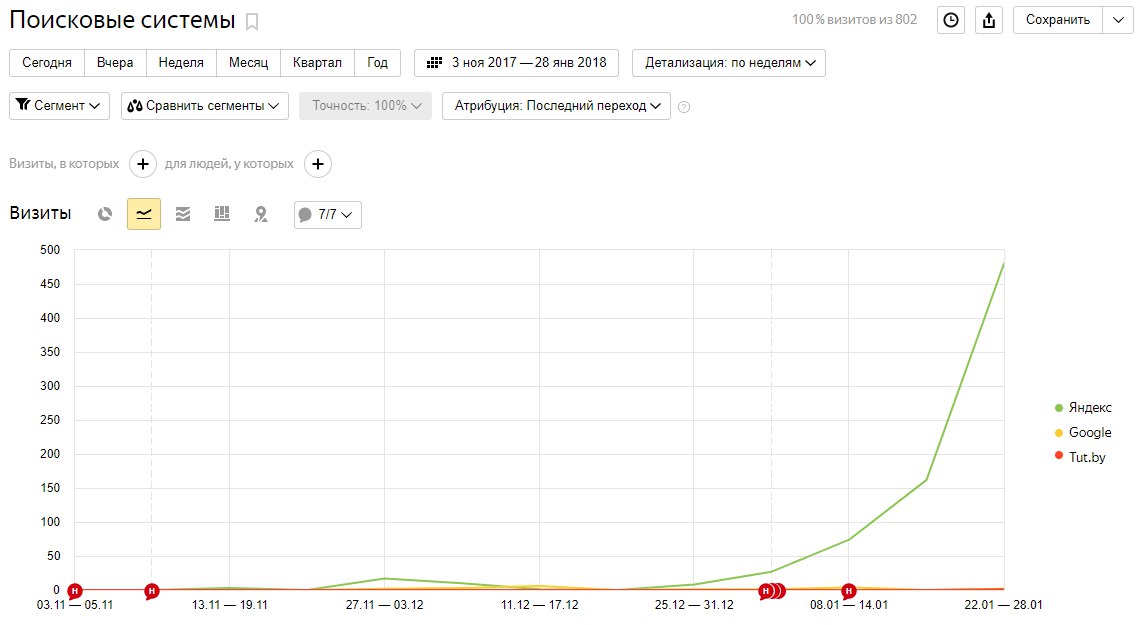Expand the Сохранить dropdown arrow
This screenshot has height=625, width=1136.
(x=1118, y=20)
